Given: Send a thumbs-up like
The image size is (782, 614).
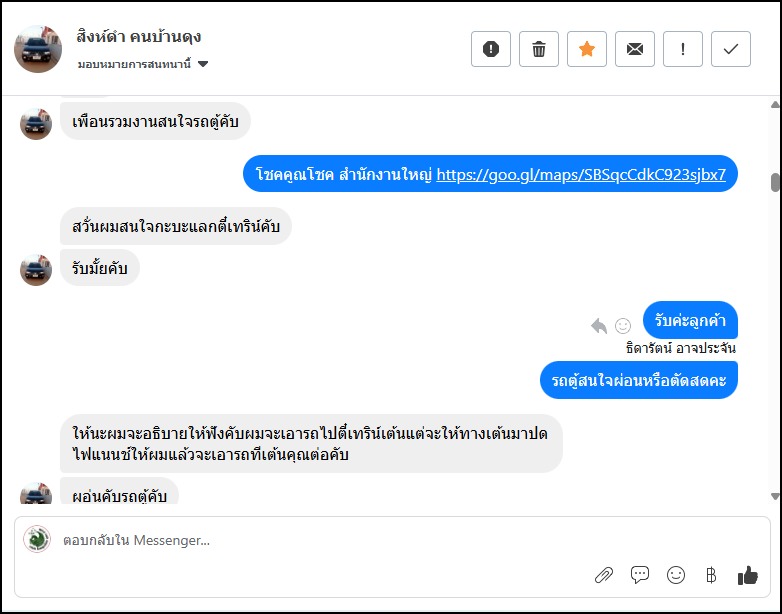Looking at the screenshot, I should tap(747, 575).
